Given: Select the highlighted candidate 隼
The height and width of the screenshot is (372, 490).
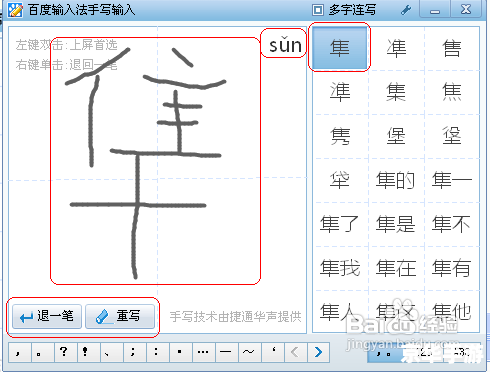Looking at the screenshot, I should pos(340,48).
